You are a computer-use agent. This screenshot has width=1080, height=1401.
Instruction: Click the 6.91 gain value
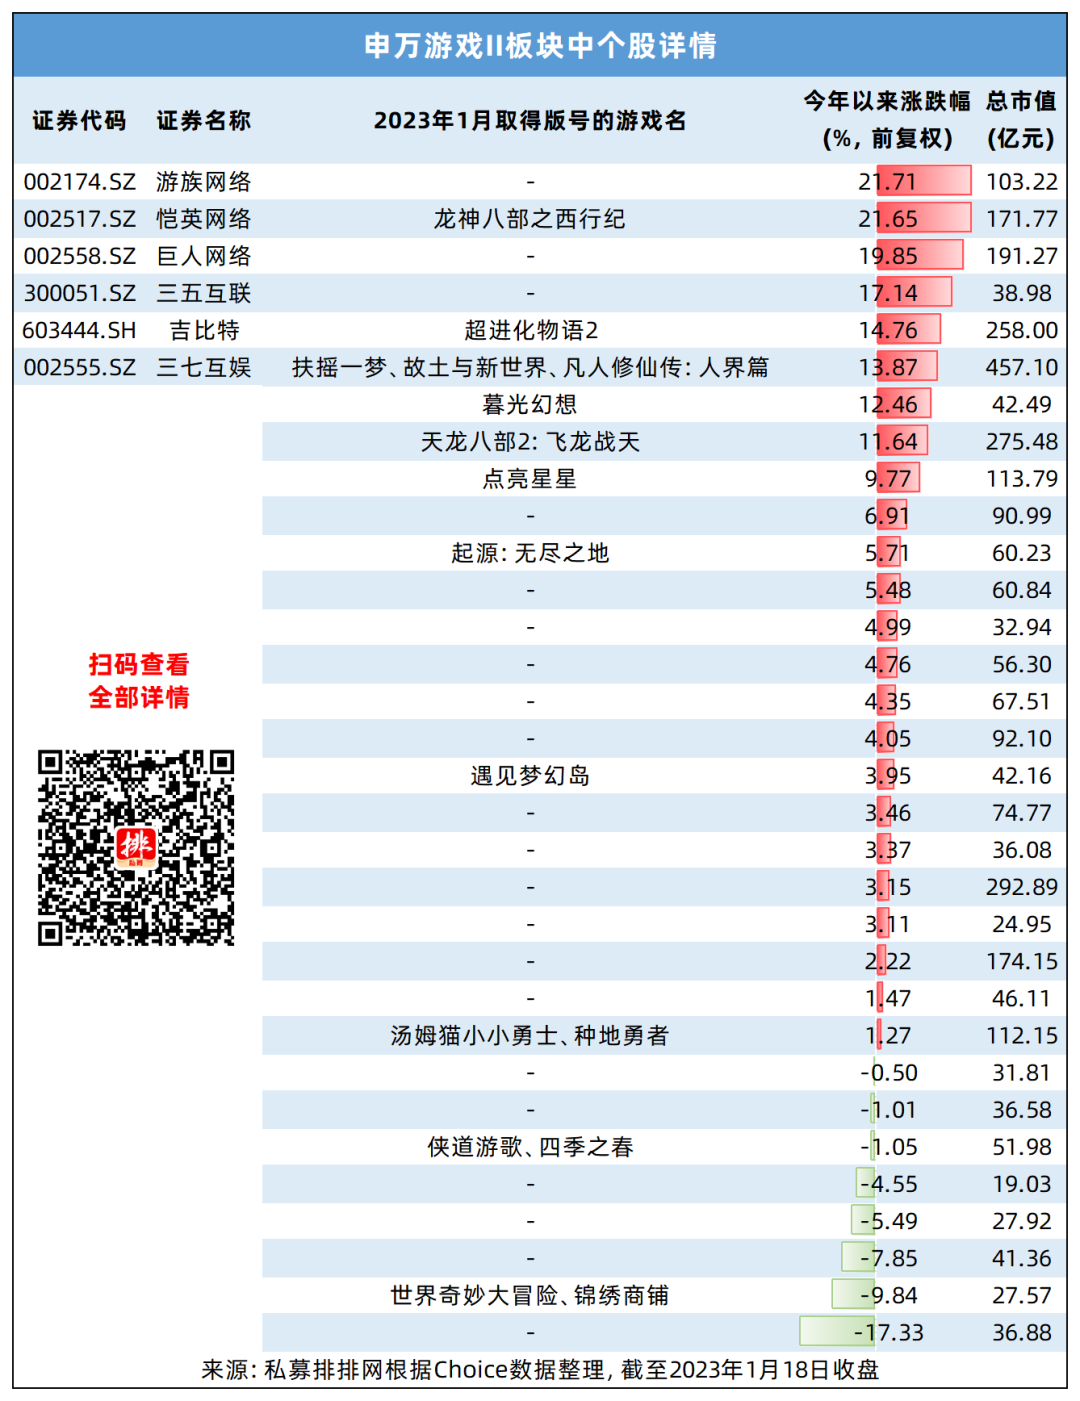tap(888, 516)
